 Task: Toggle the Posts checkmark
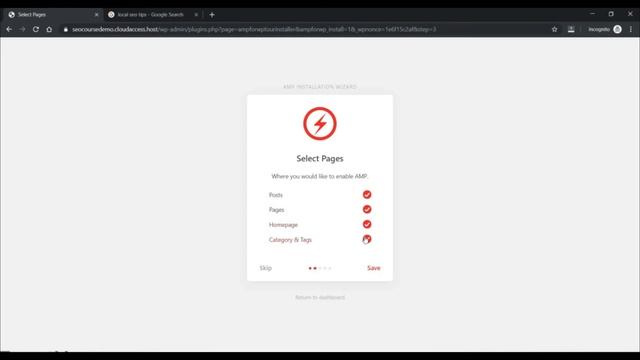[x=367, y=195]
